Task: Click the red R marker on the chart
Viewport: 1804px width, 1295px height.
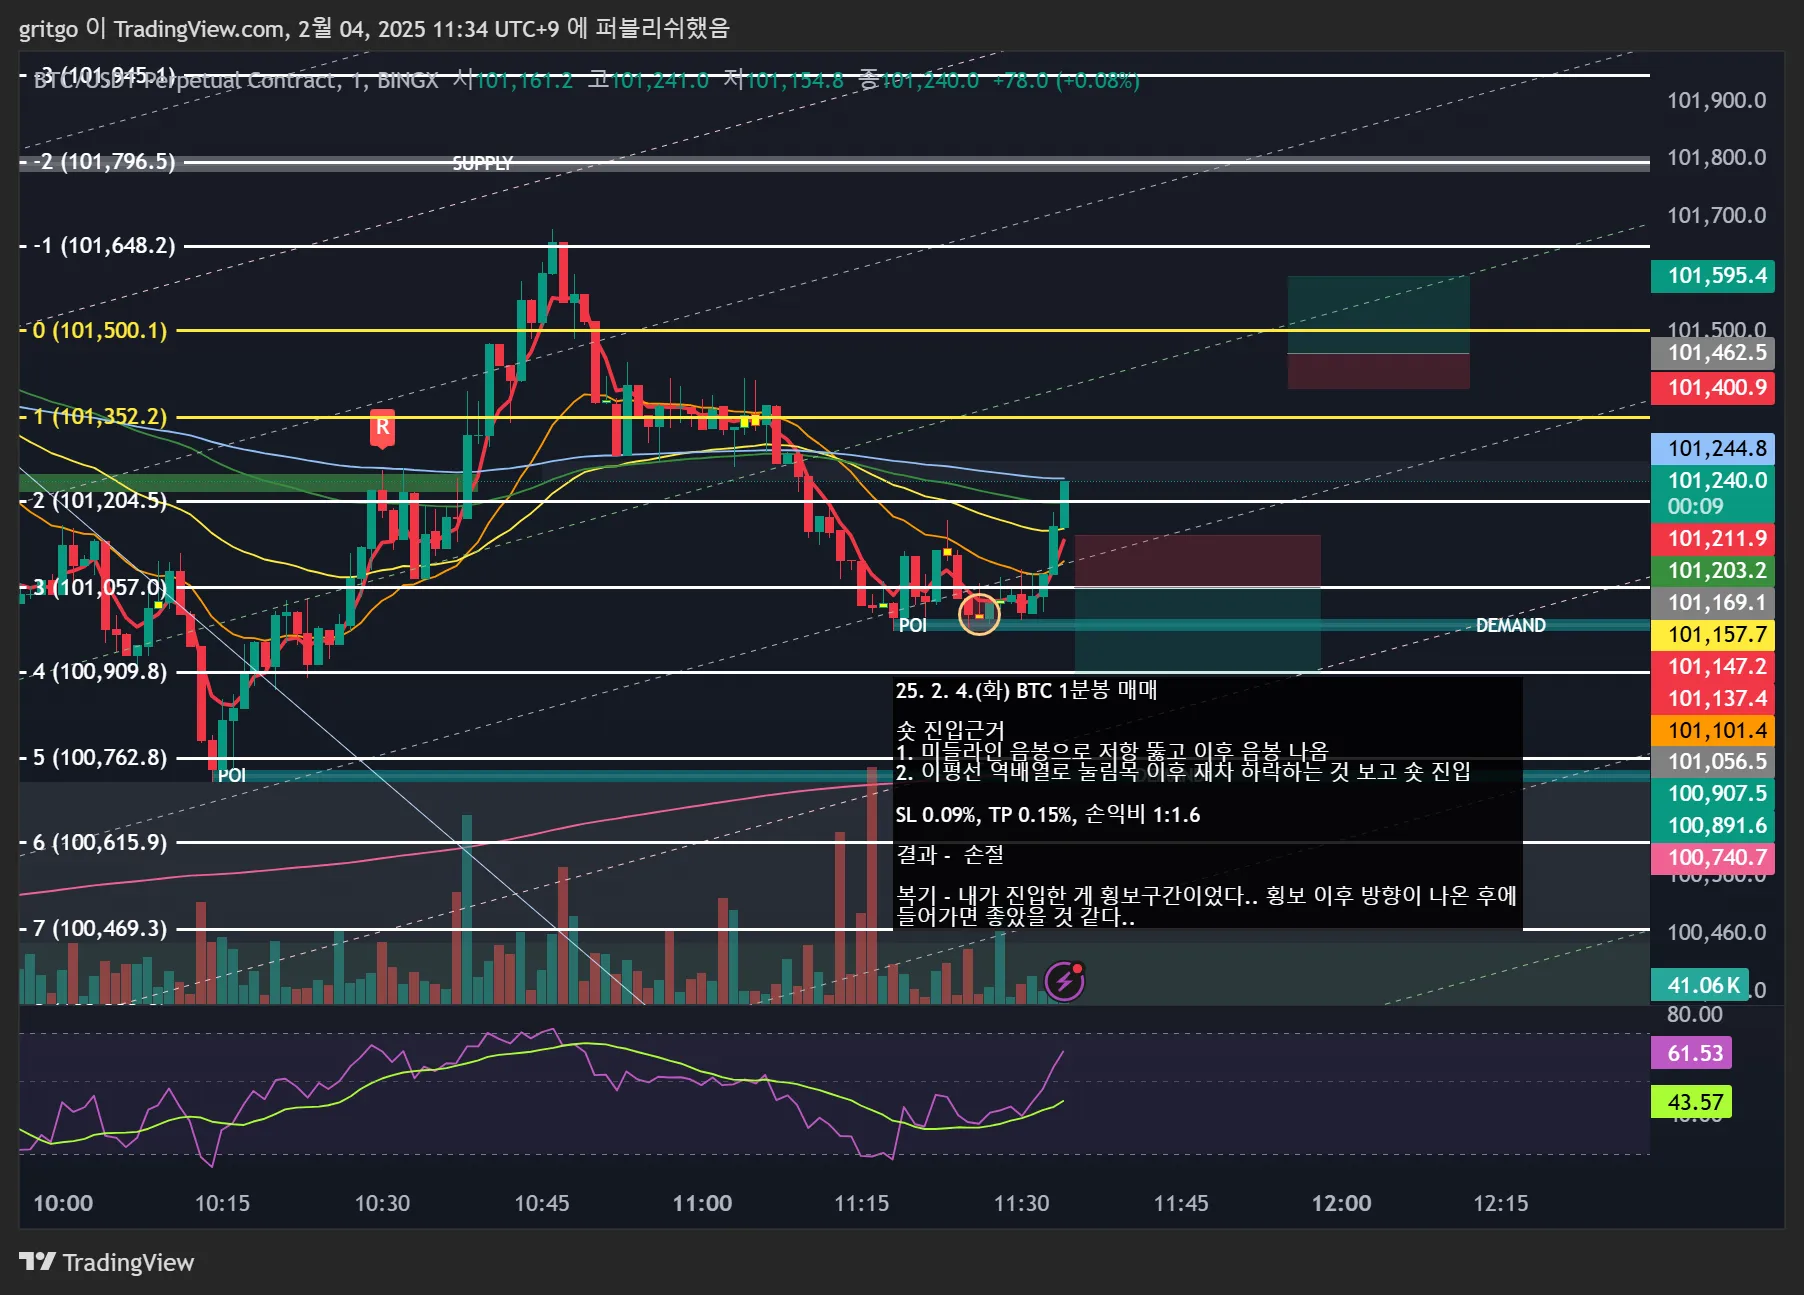Action: (x=382, y=428)
